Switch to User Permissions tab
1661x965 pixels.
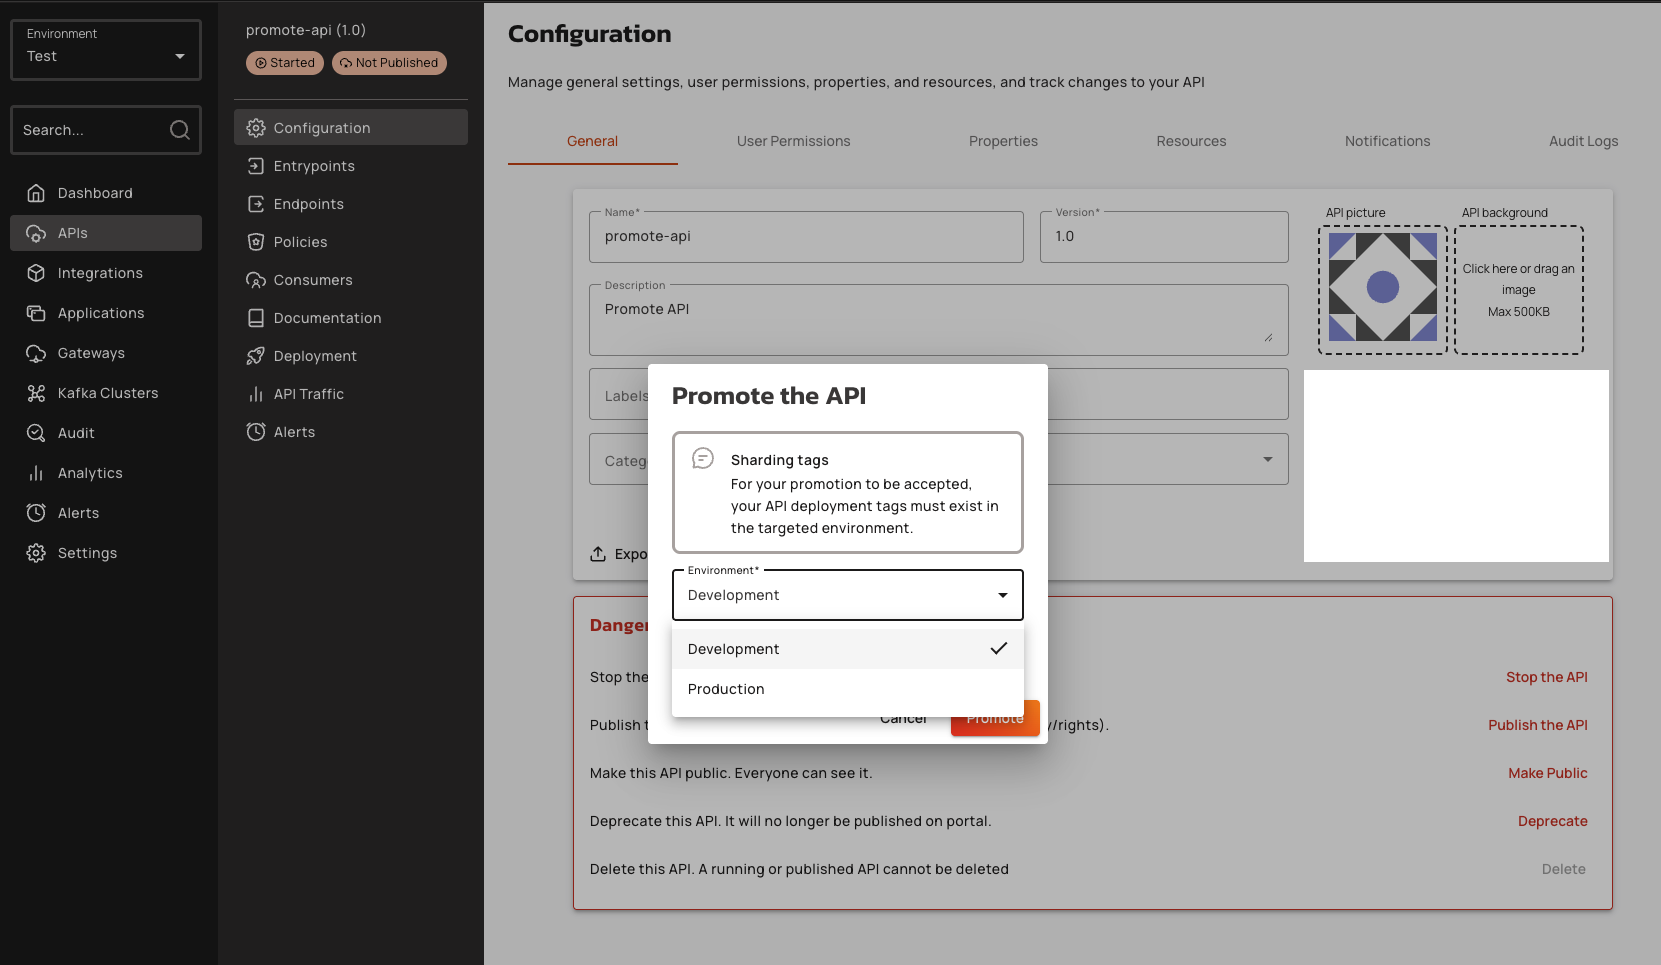click(793, 141)
